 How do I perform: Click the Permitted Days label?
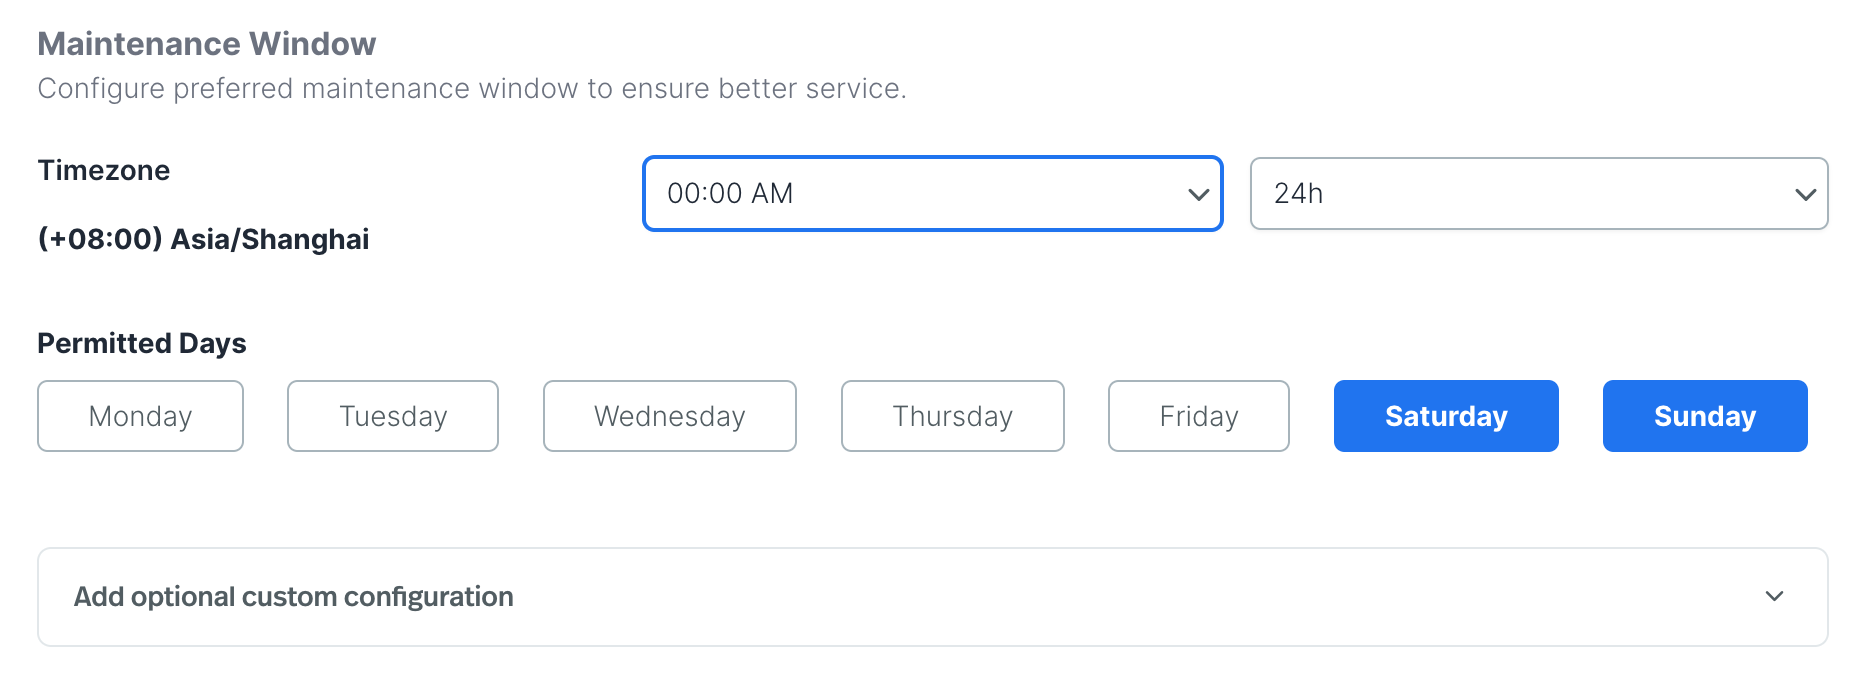142,343
